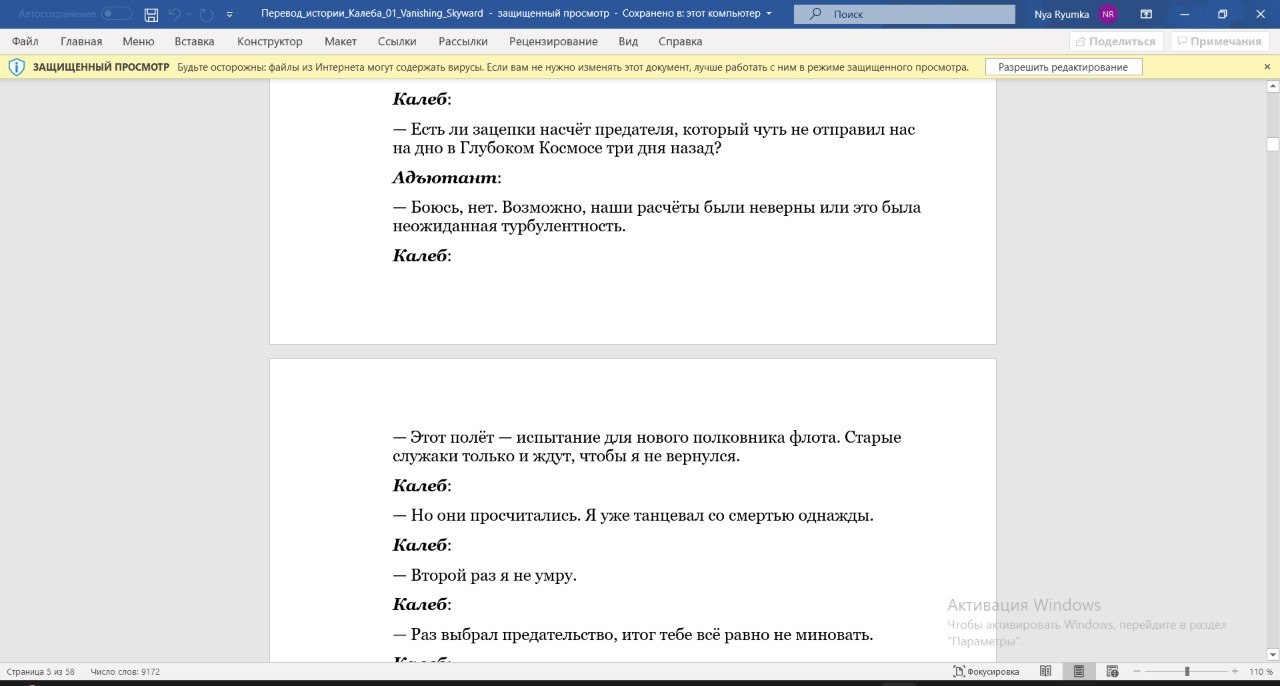Screen dimensions: 1280x686
Task: Click the line "— Второй раз я не умру."
Action: point(485,576)
